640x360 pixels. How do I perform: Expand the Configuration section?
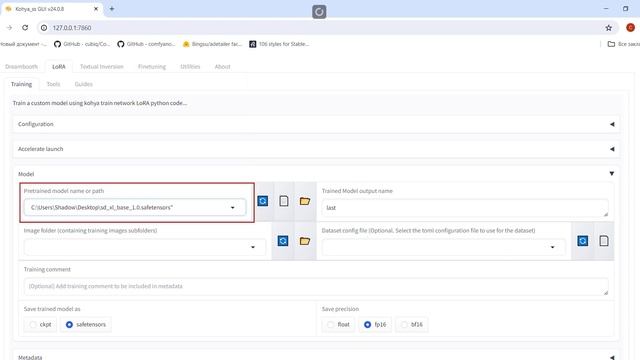316,124
